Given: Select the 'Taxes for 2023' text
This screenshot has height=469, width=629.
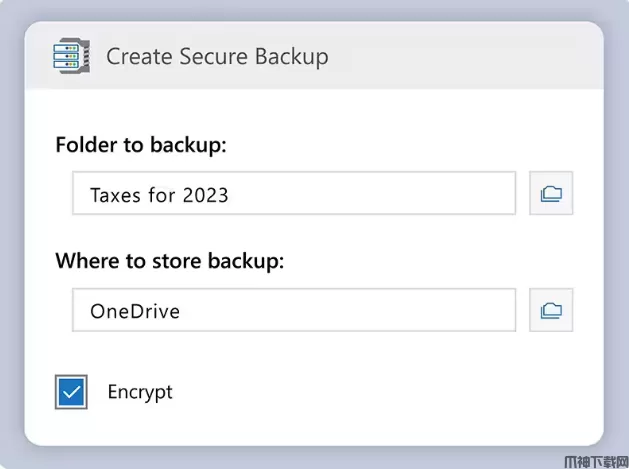Looking at the screenshot, I should [159, 195].
